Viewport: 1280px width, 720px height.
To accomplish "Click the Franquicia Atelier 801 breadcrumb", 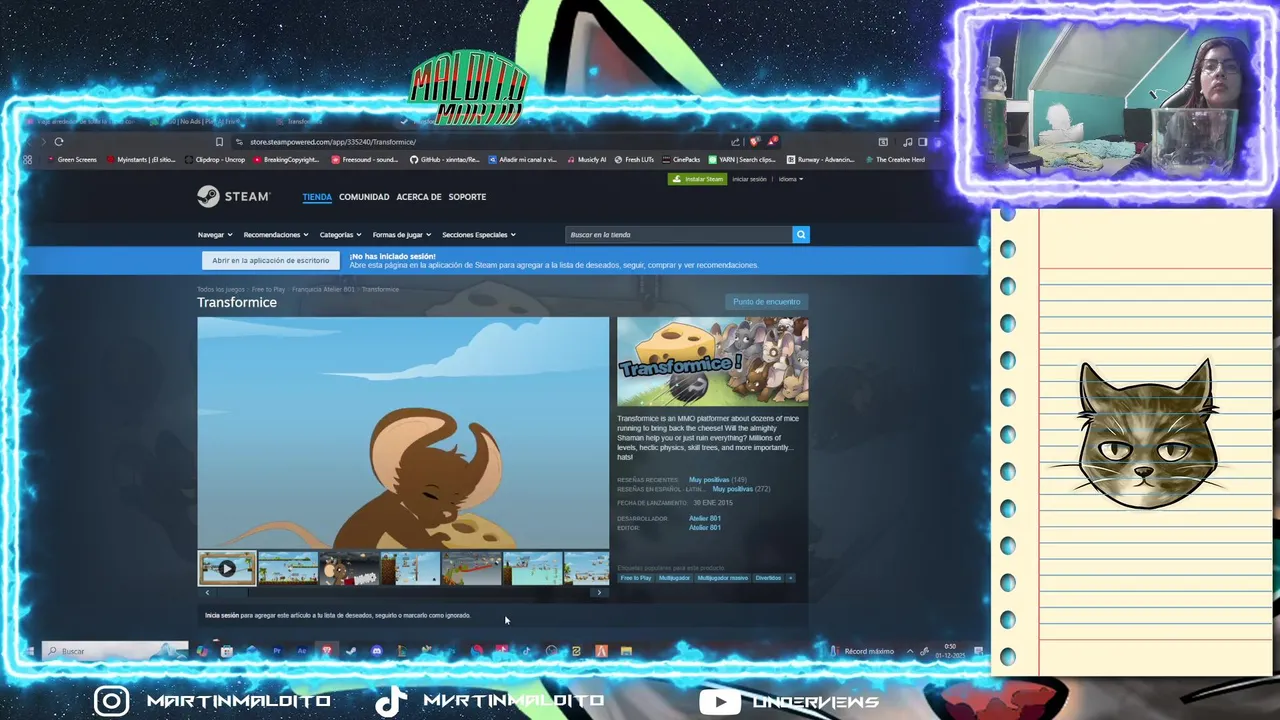I will click(323, 289).
